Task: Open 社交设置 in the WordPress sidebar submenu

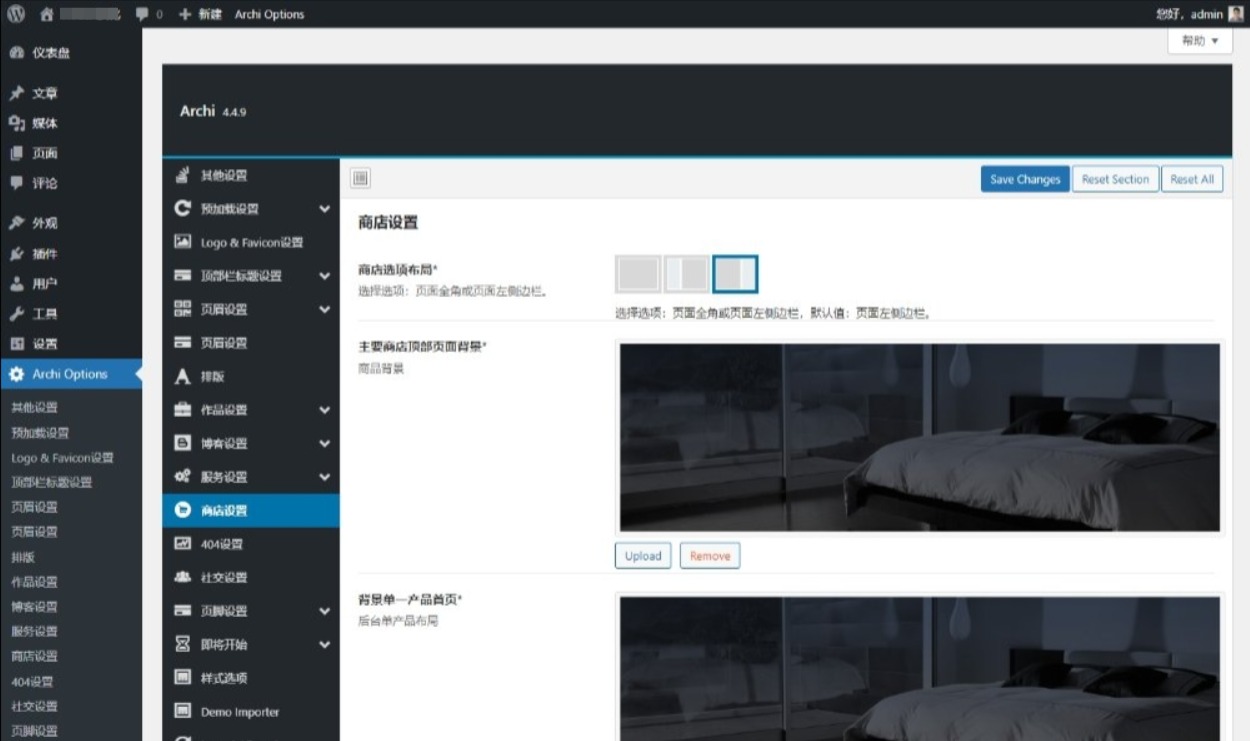Action: [x=35, y=706]
